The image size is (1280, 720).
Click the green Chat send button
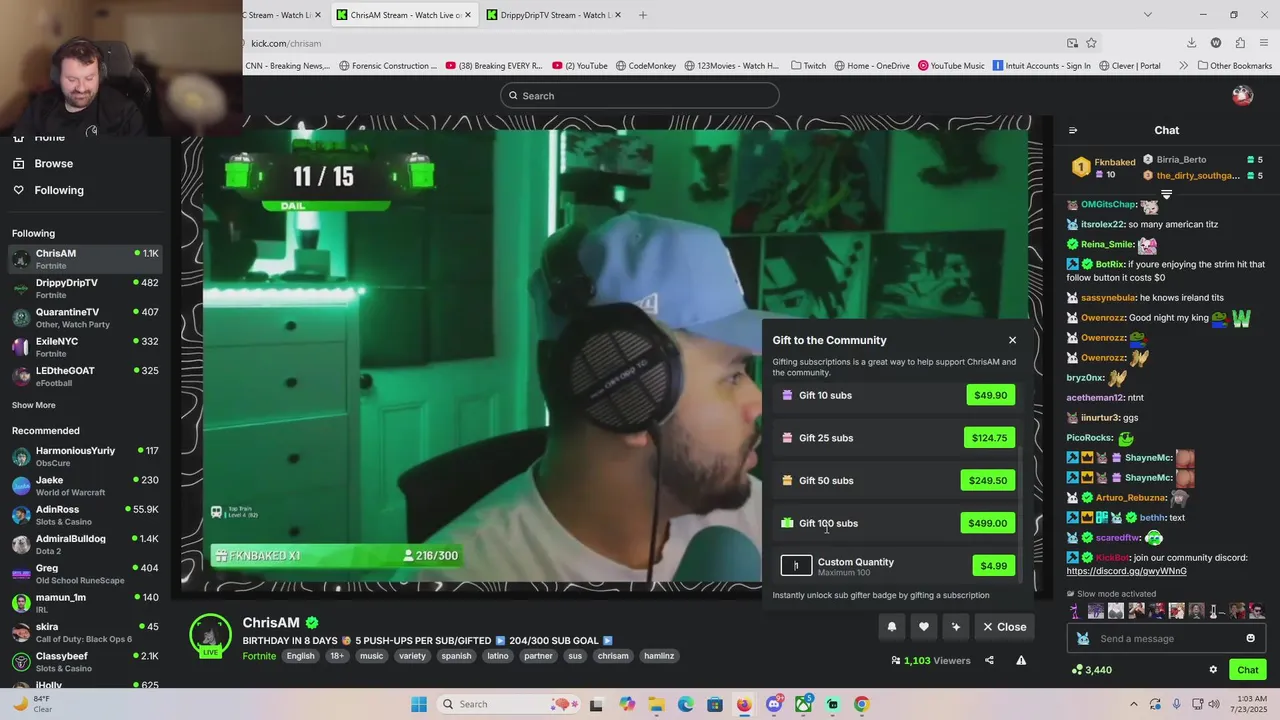point(1248,670)
